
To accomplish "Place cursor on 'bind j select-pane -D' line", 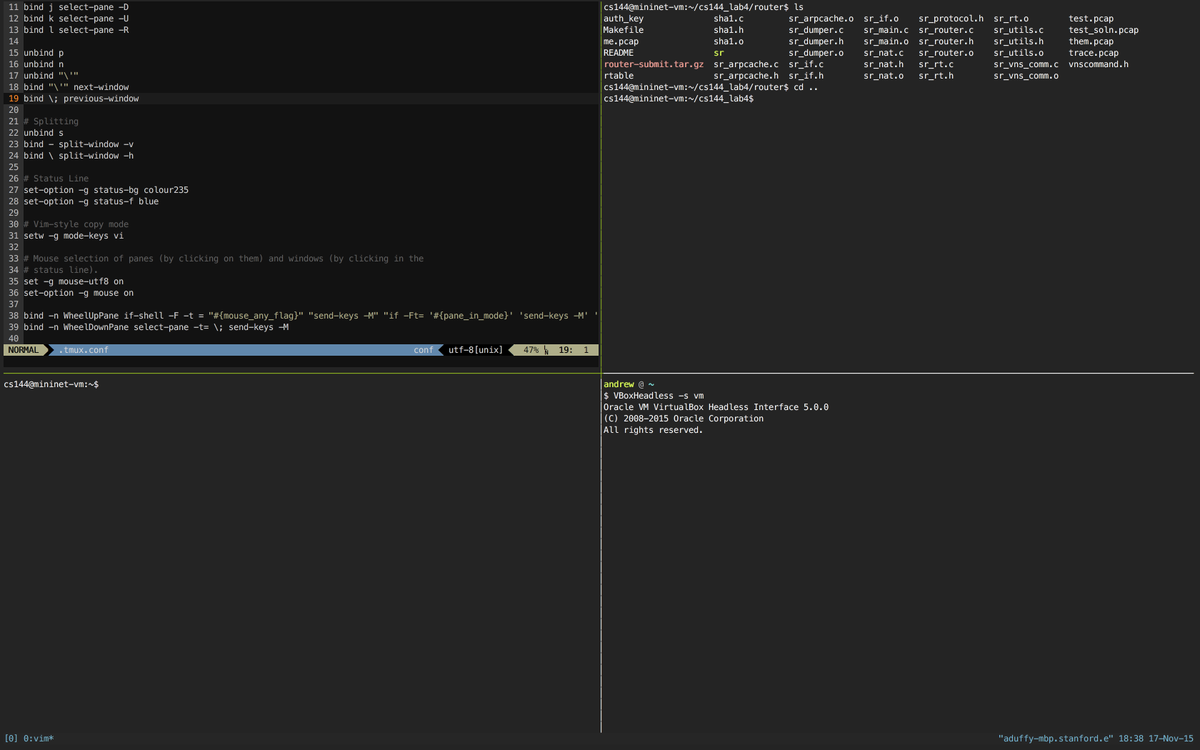I will coord(76,7).
